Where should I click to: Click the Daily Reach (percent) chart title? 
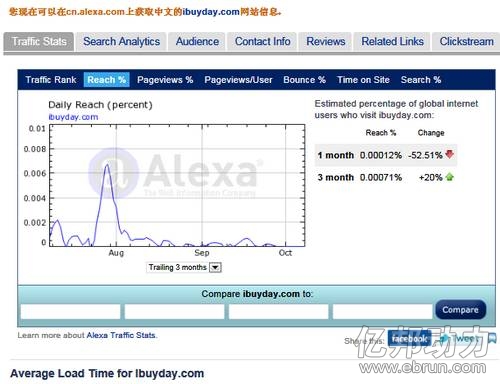tap(100, 105)
